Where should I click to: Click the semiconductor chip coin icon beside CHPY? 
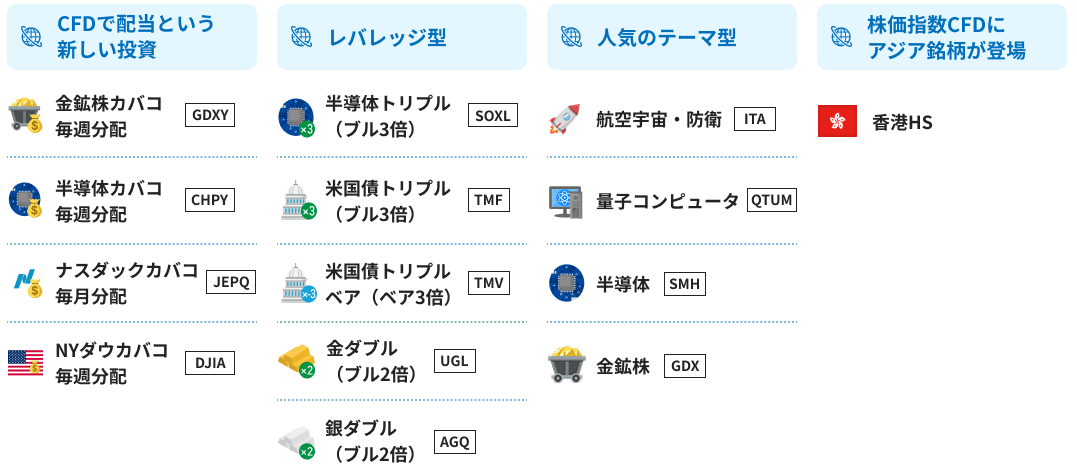pos(25,201)
